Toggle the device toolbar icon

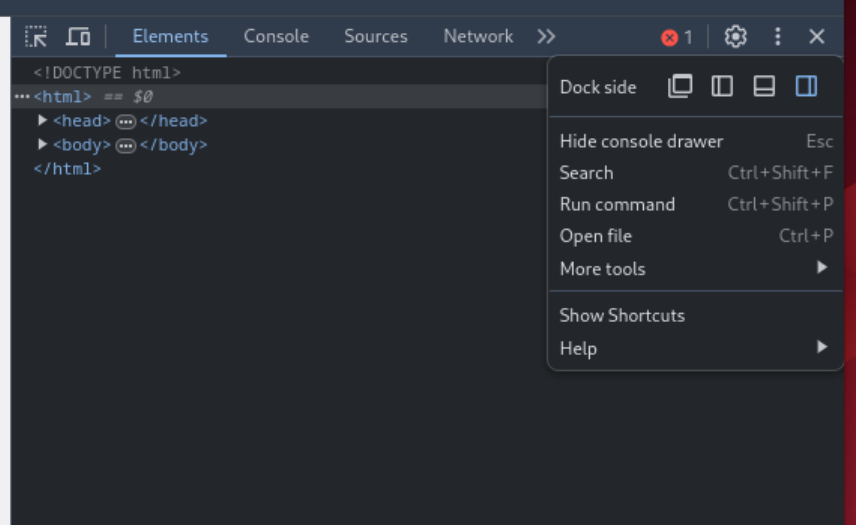(78, 37)
